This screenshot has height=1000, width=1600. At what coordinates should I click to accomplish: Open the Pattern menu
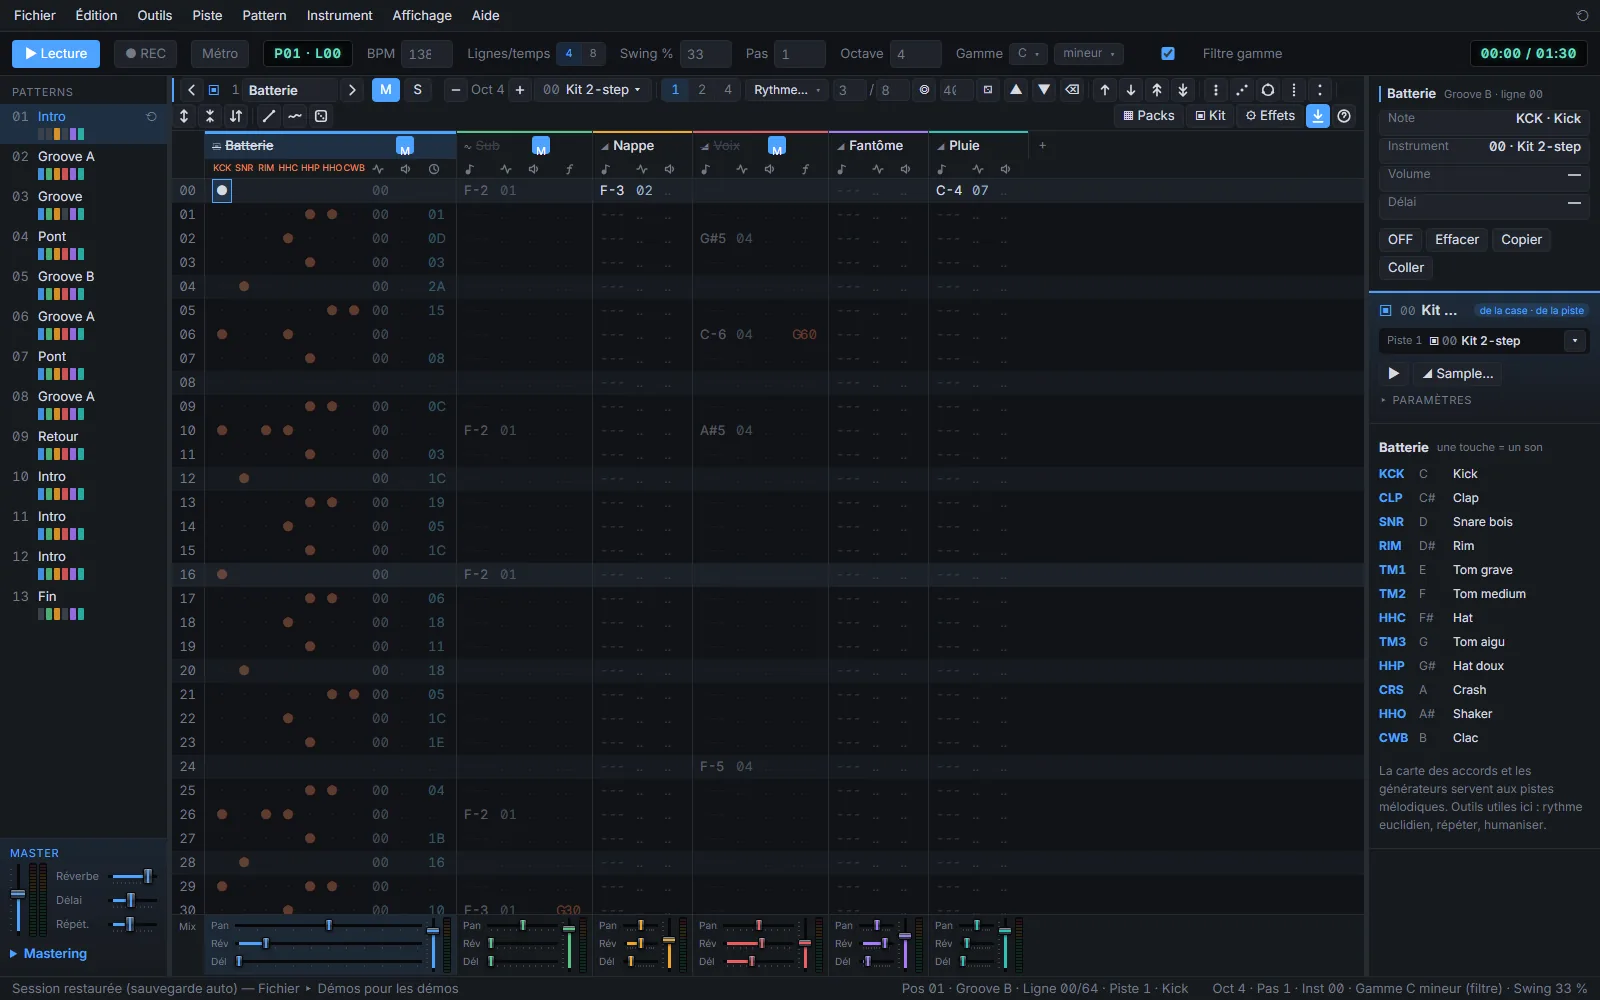264,15
